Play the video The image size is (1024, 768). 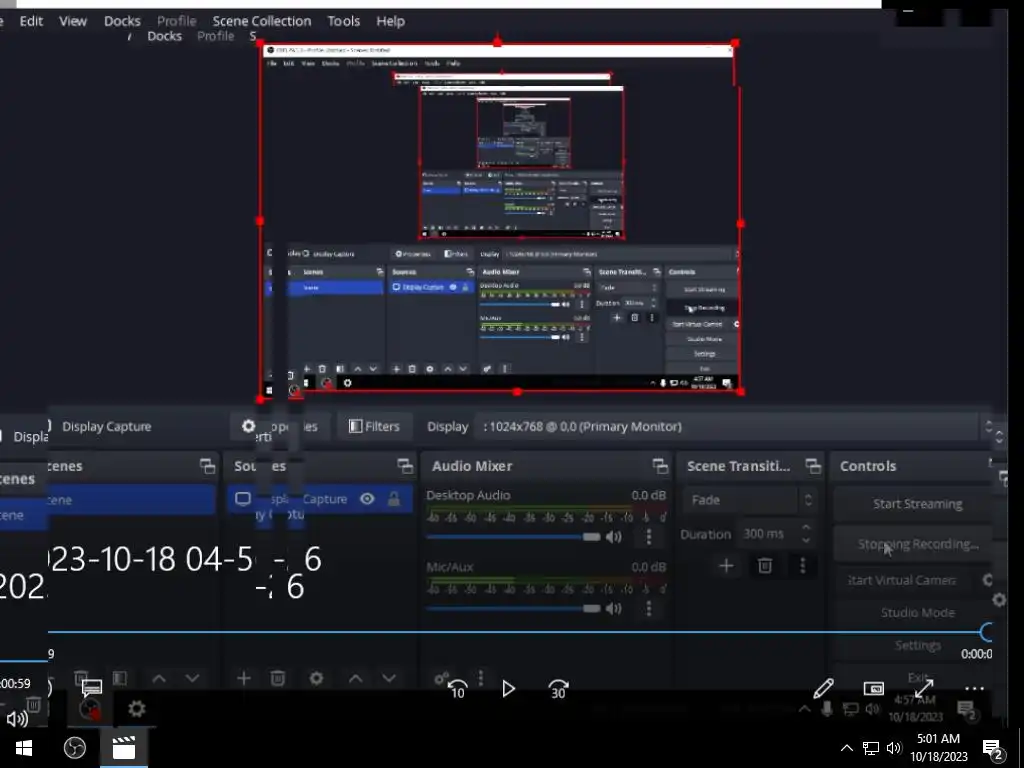coord(508,689)
